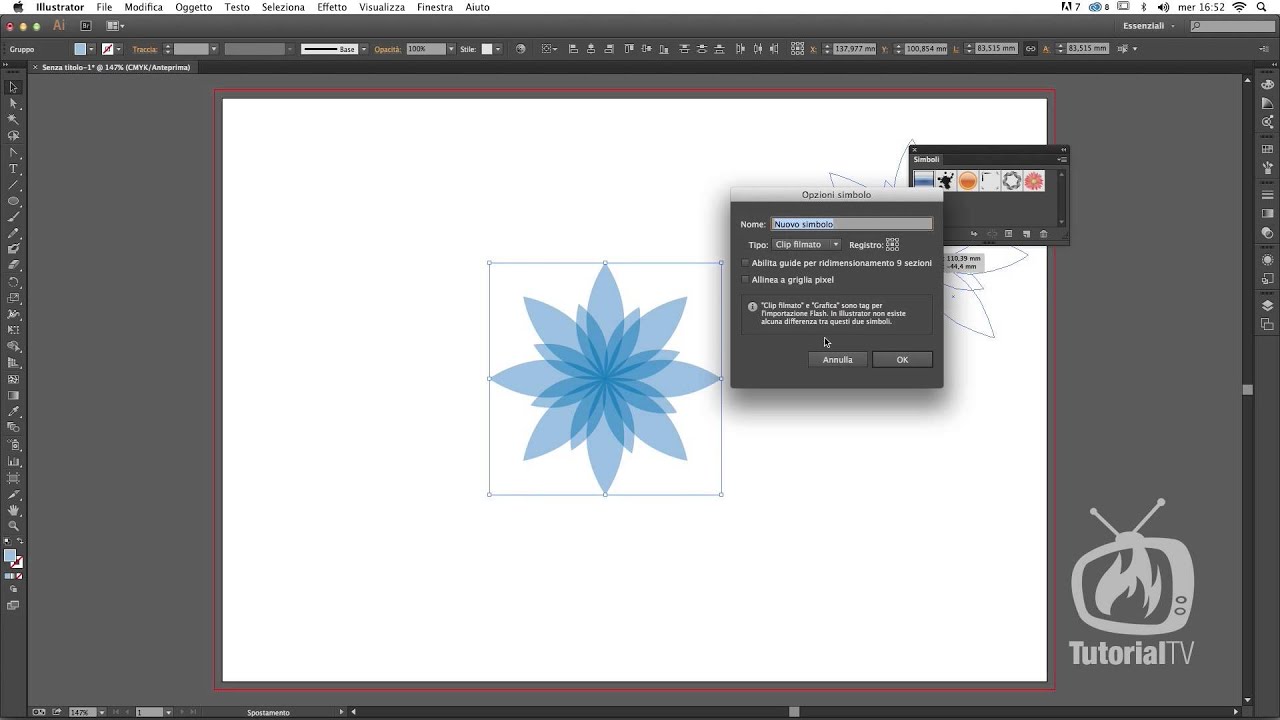Viewport: 1280px width, 720px height.
Task: Open the fill color dropdown arrow
Action: pyautogui.click(x=92, y=49)
